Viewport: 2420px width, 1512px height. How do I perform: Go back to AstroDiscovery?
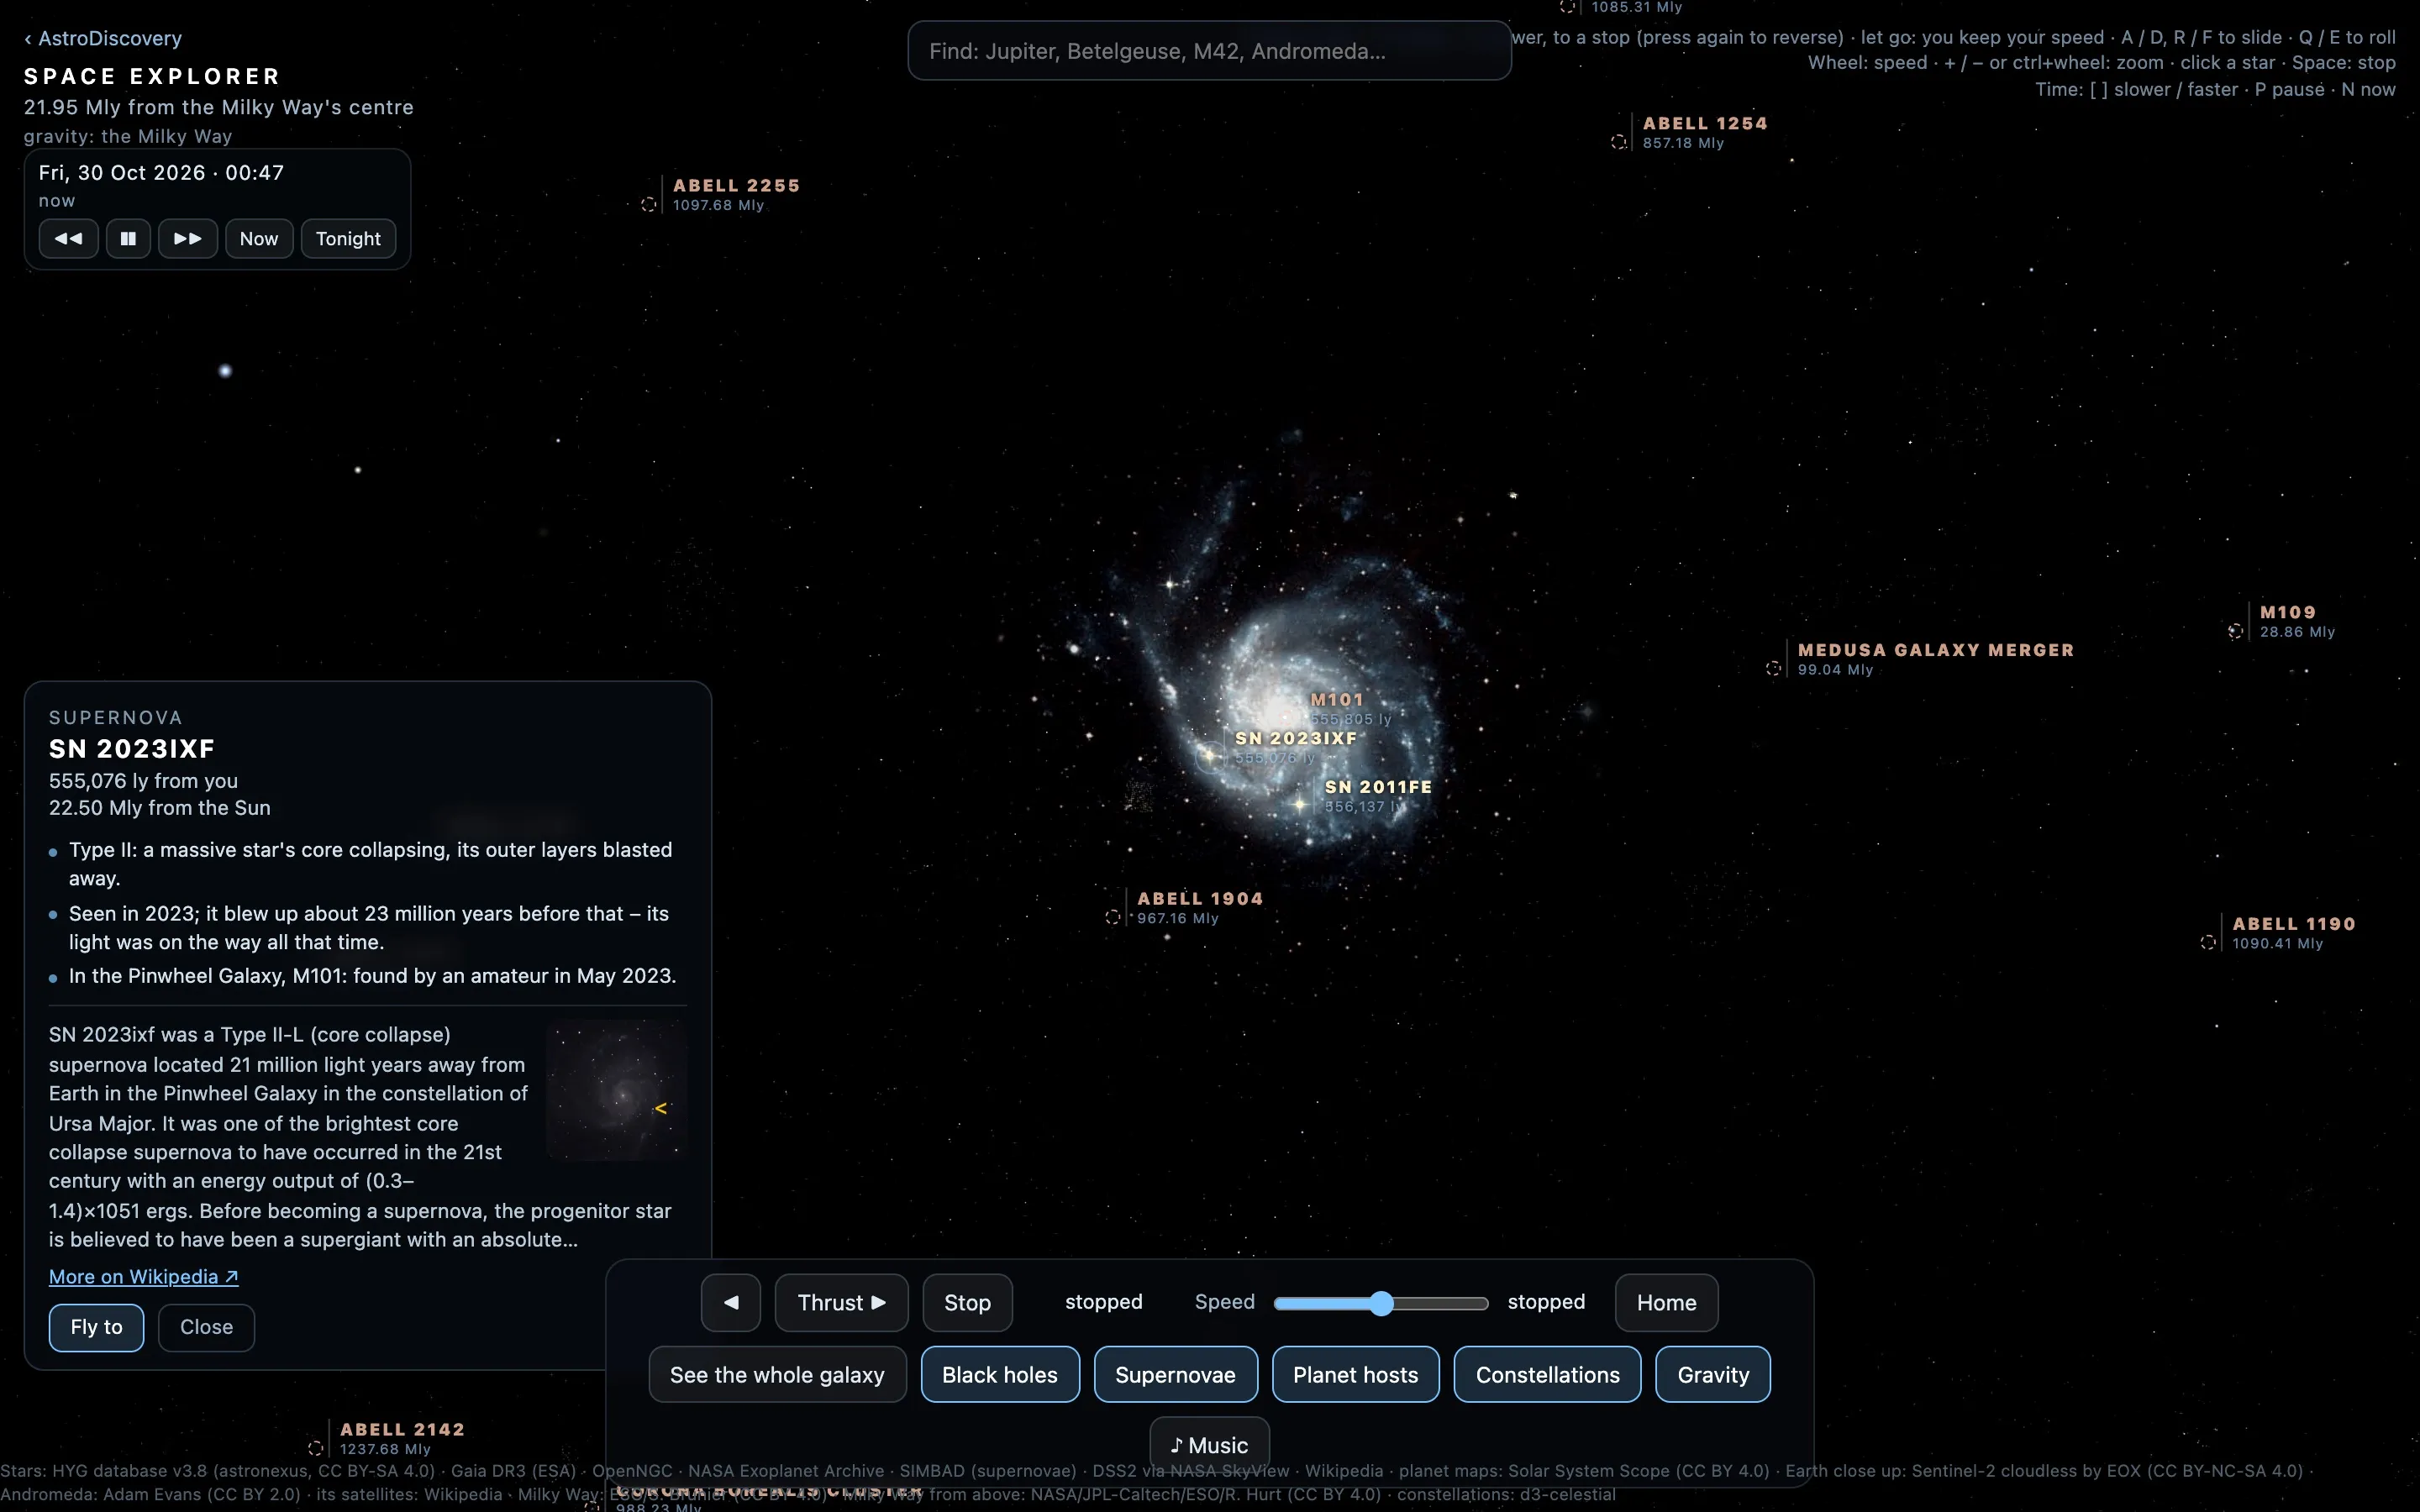click(x=103, y=38)
